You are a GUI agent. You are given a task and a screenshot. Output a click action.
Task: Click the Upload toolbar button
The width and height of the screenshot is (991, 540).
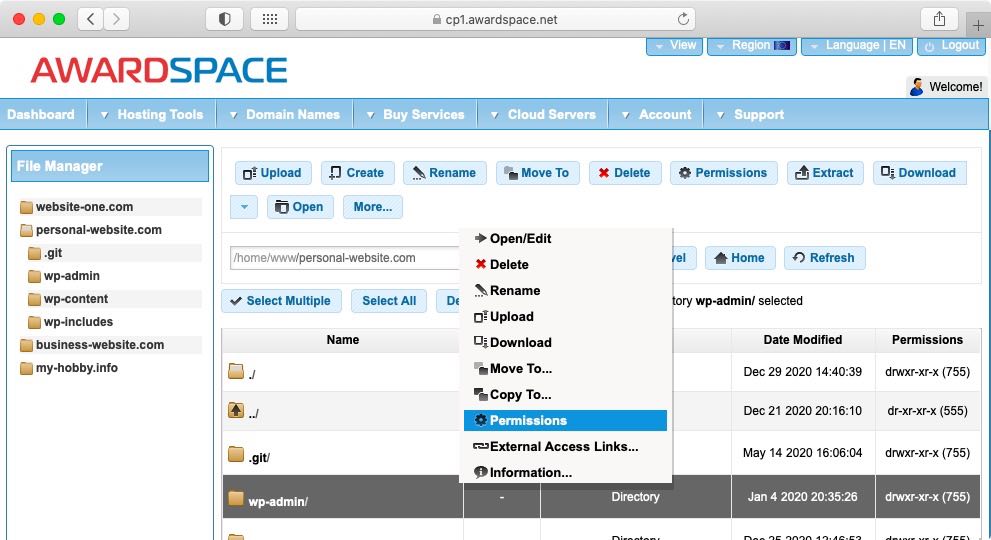[273, 173]
